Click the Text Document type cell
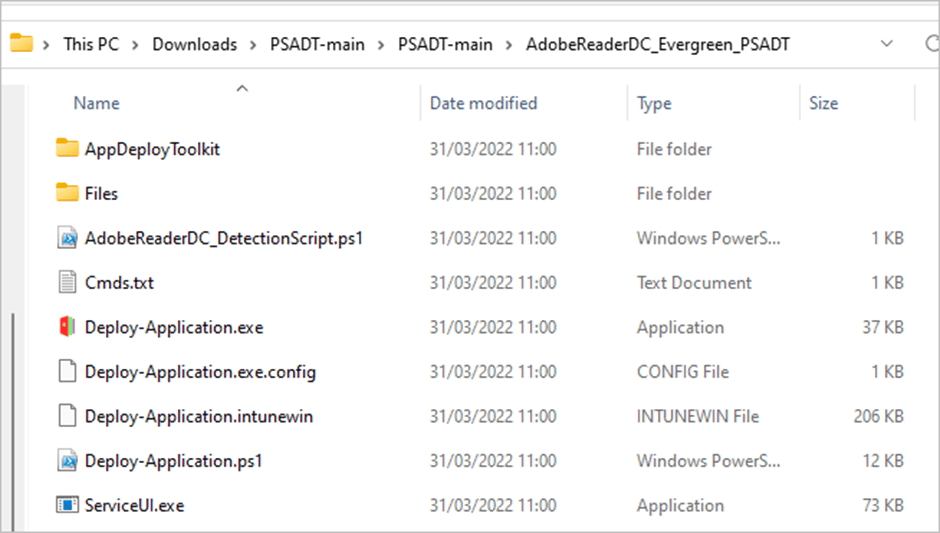The height and width of the screenshot is (533, 940). point(694,282)
